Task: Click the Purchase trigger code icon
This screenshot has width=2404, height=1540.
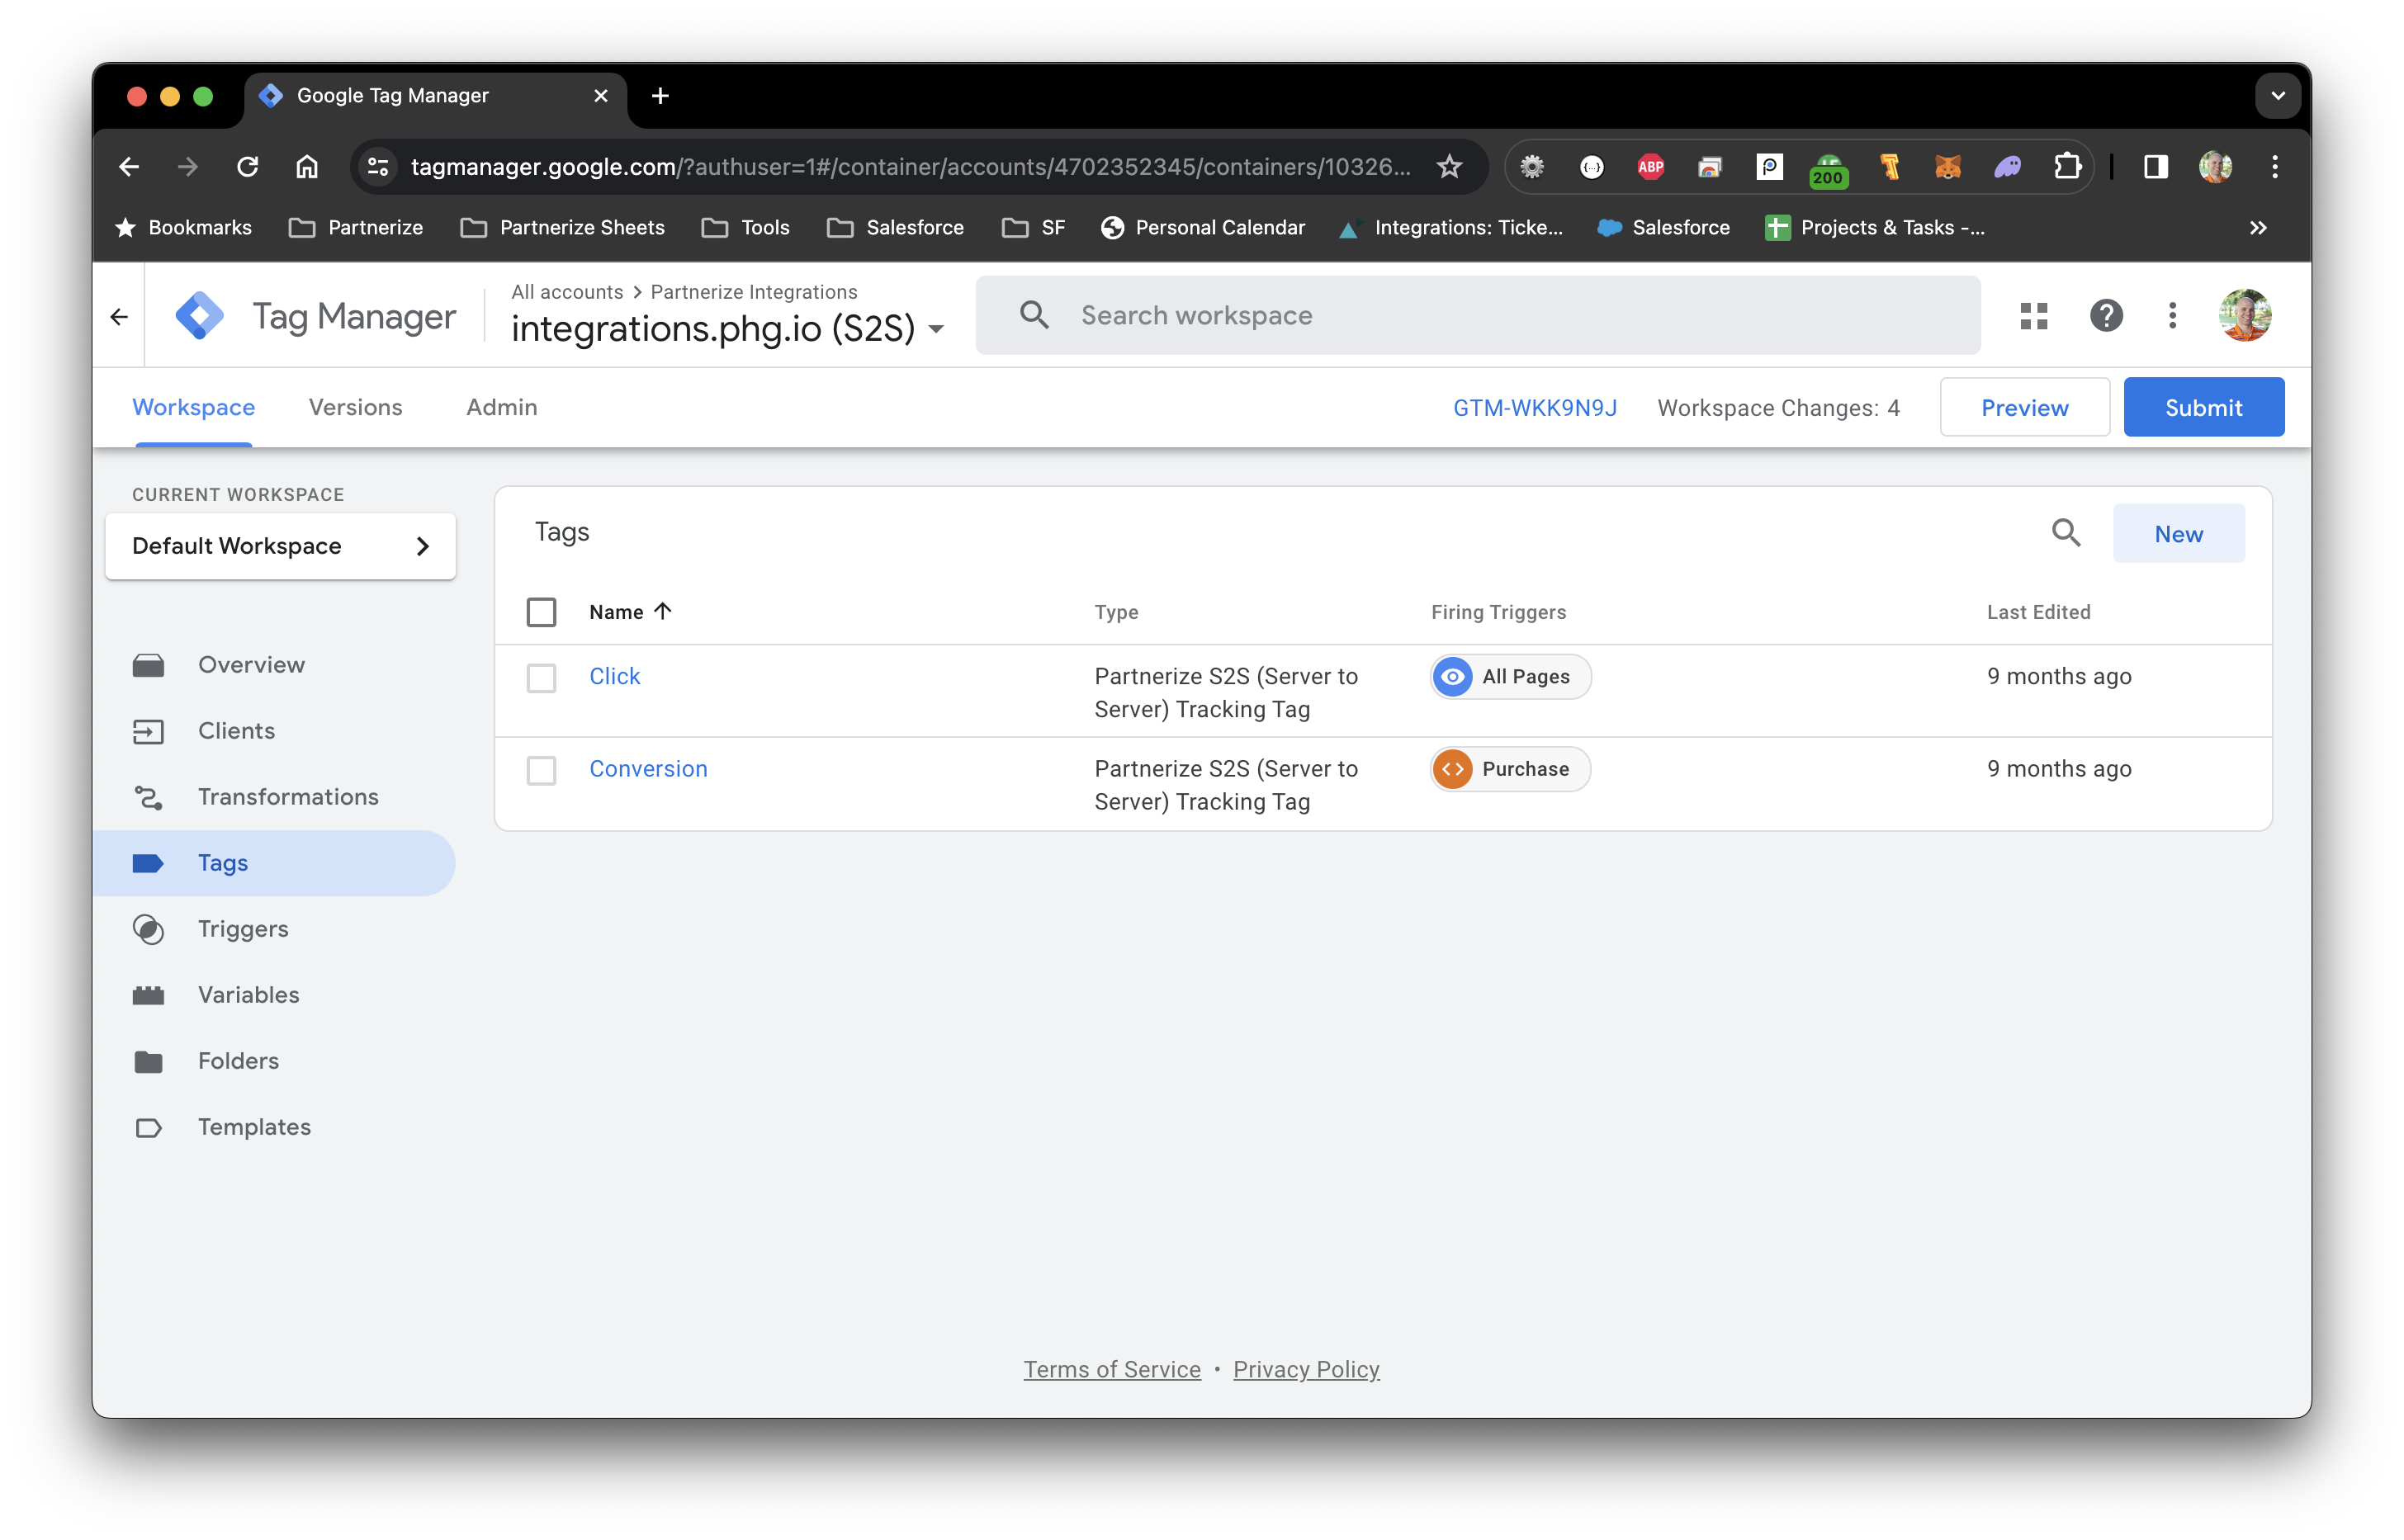Action: click(1453, 769)
